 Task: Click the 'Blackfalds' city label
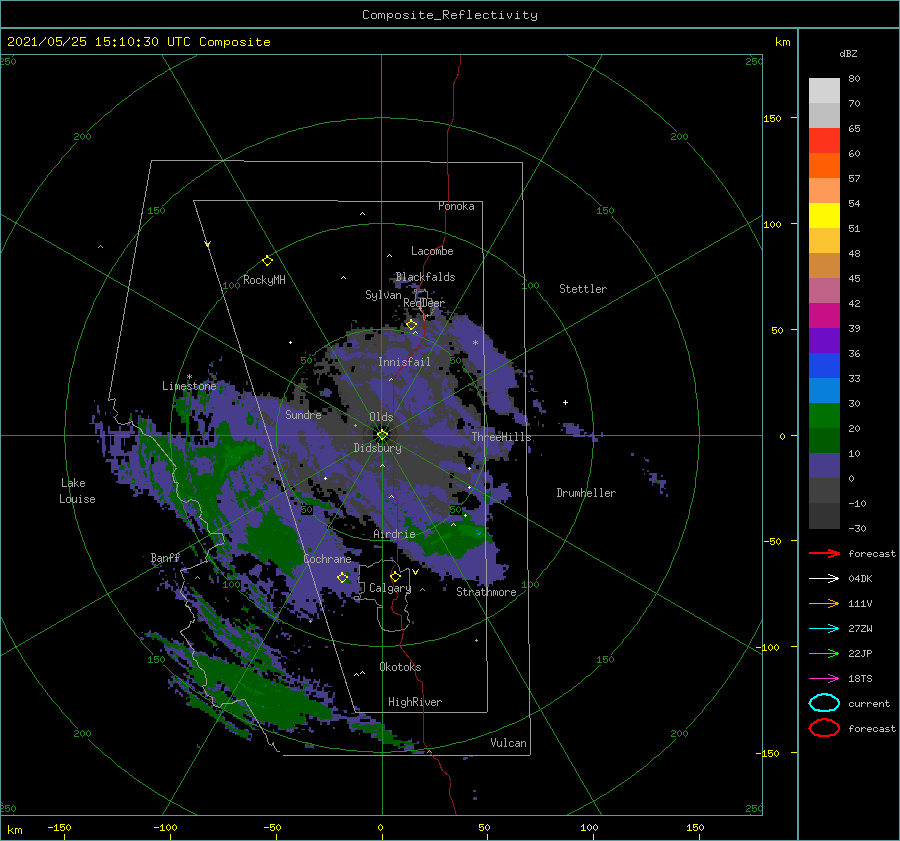click(x=425, y=277)
